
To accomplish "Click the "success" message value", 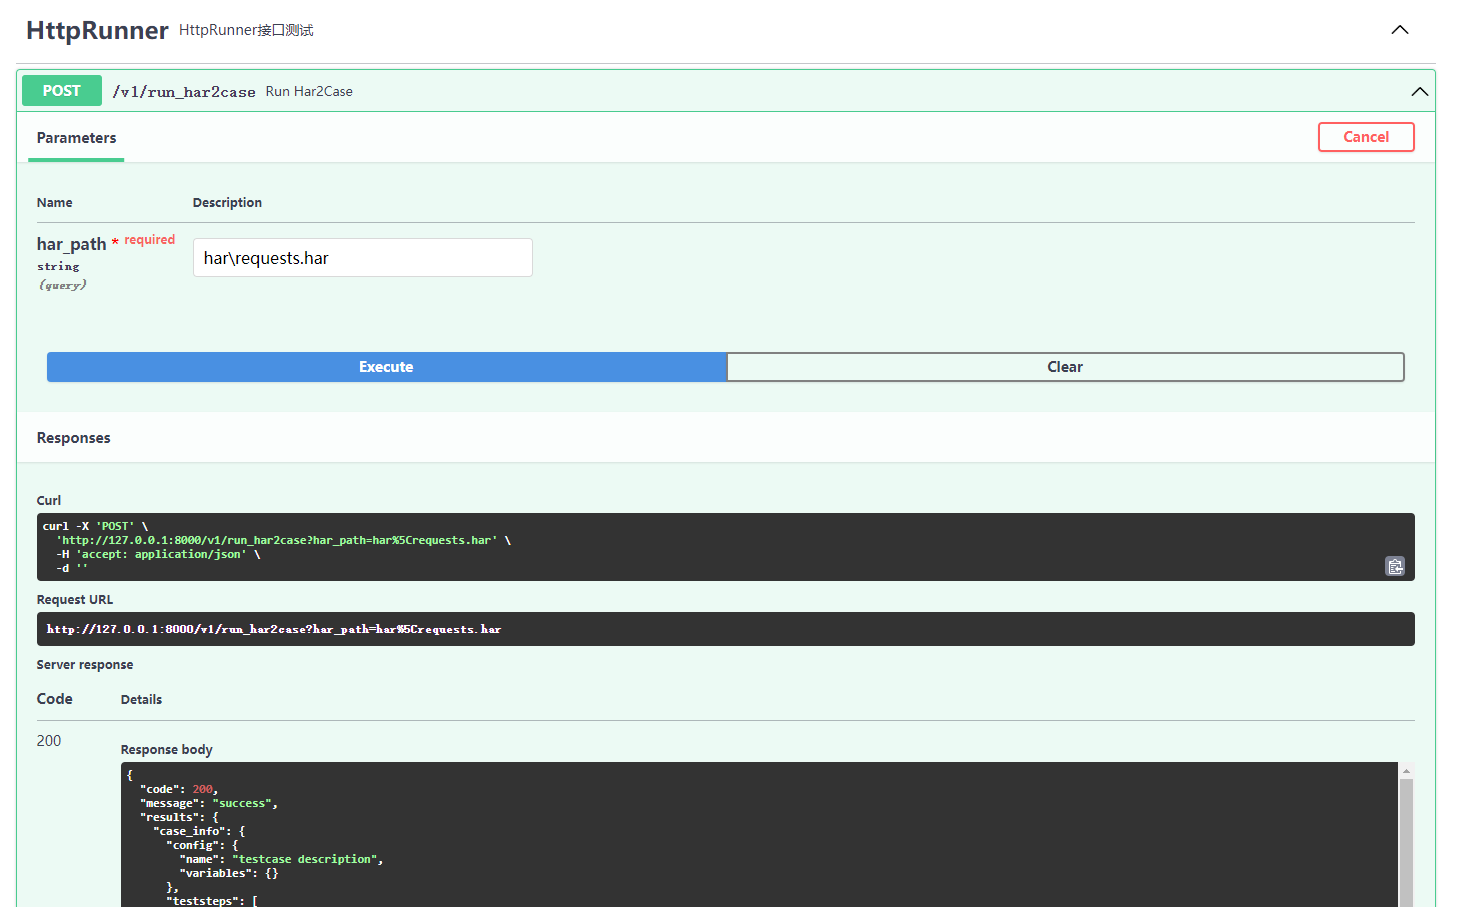I will 242,803.
